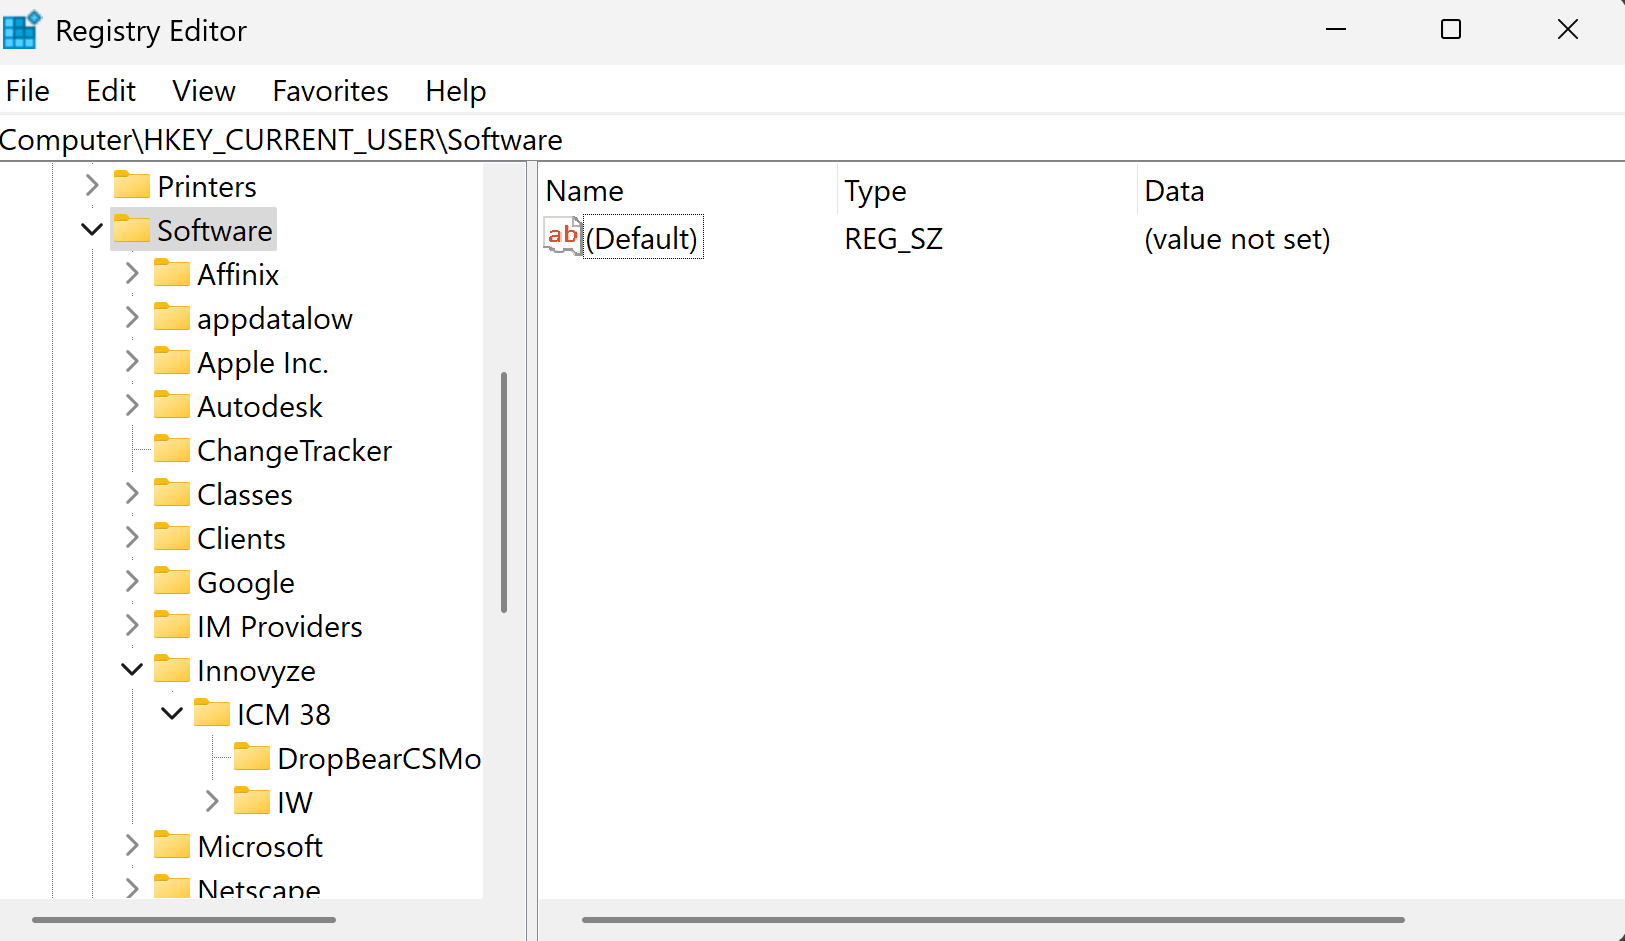Click the Microsoft key folder icon

coord(172,845)
